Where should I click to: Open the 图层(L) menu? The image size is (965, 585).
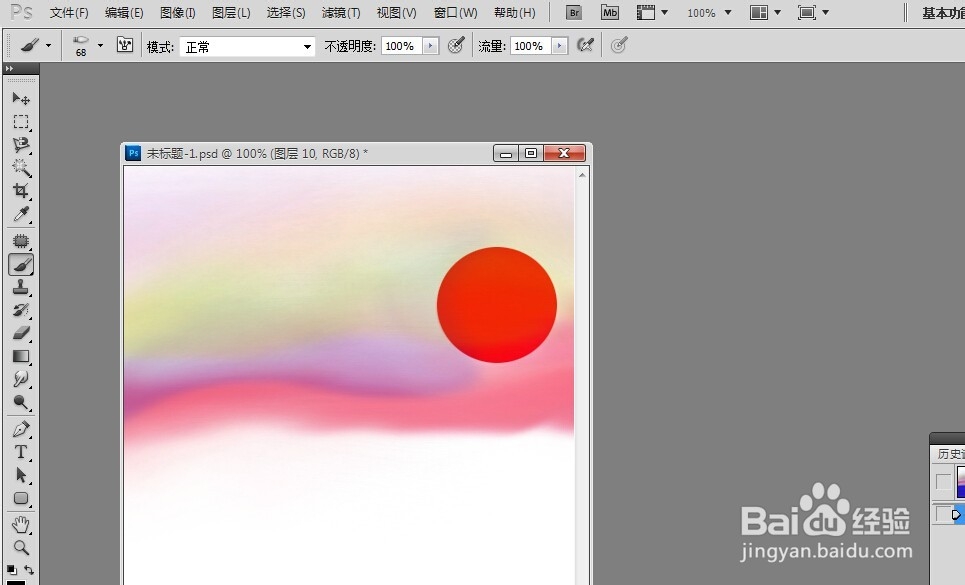[231, 13]
